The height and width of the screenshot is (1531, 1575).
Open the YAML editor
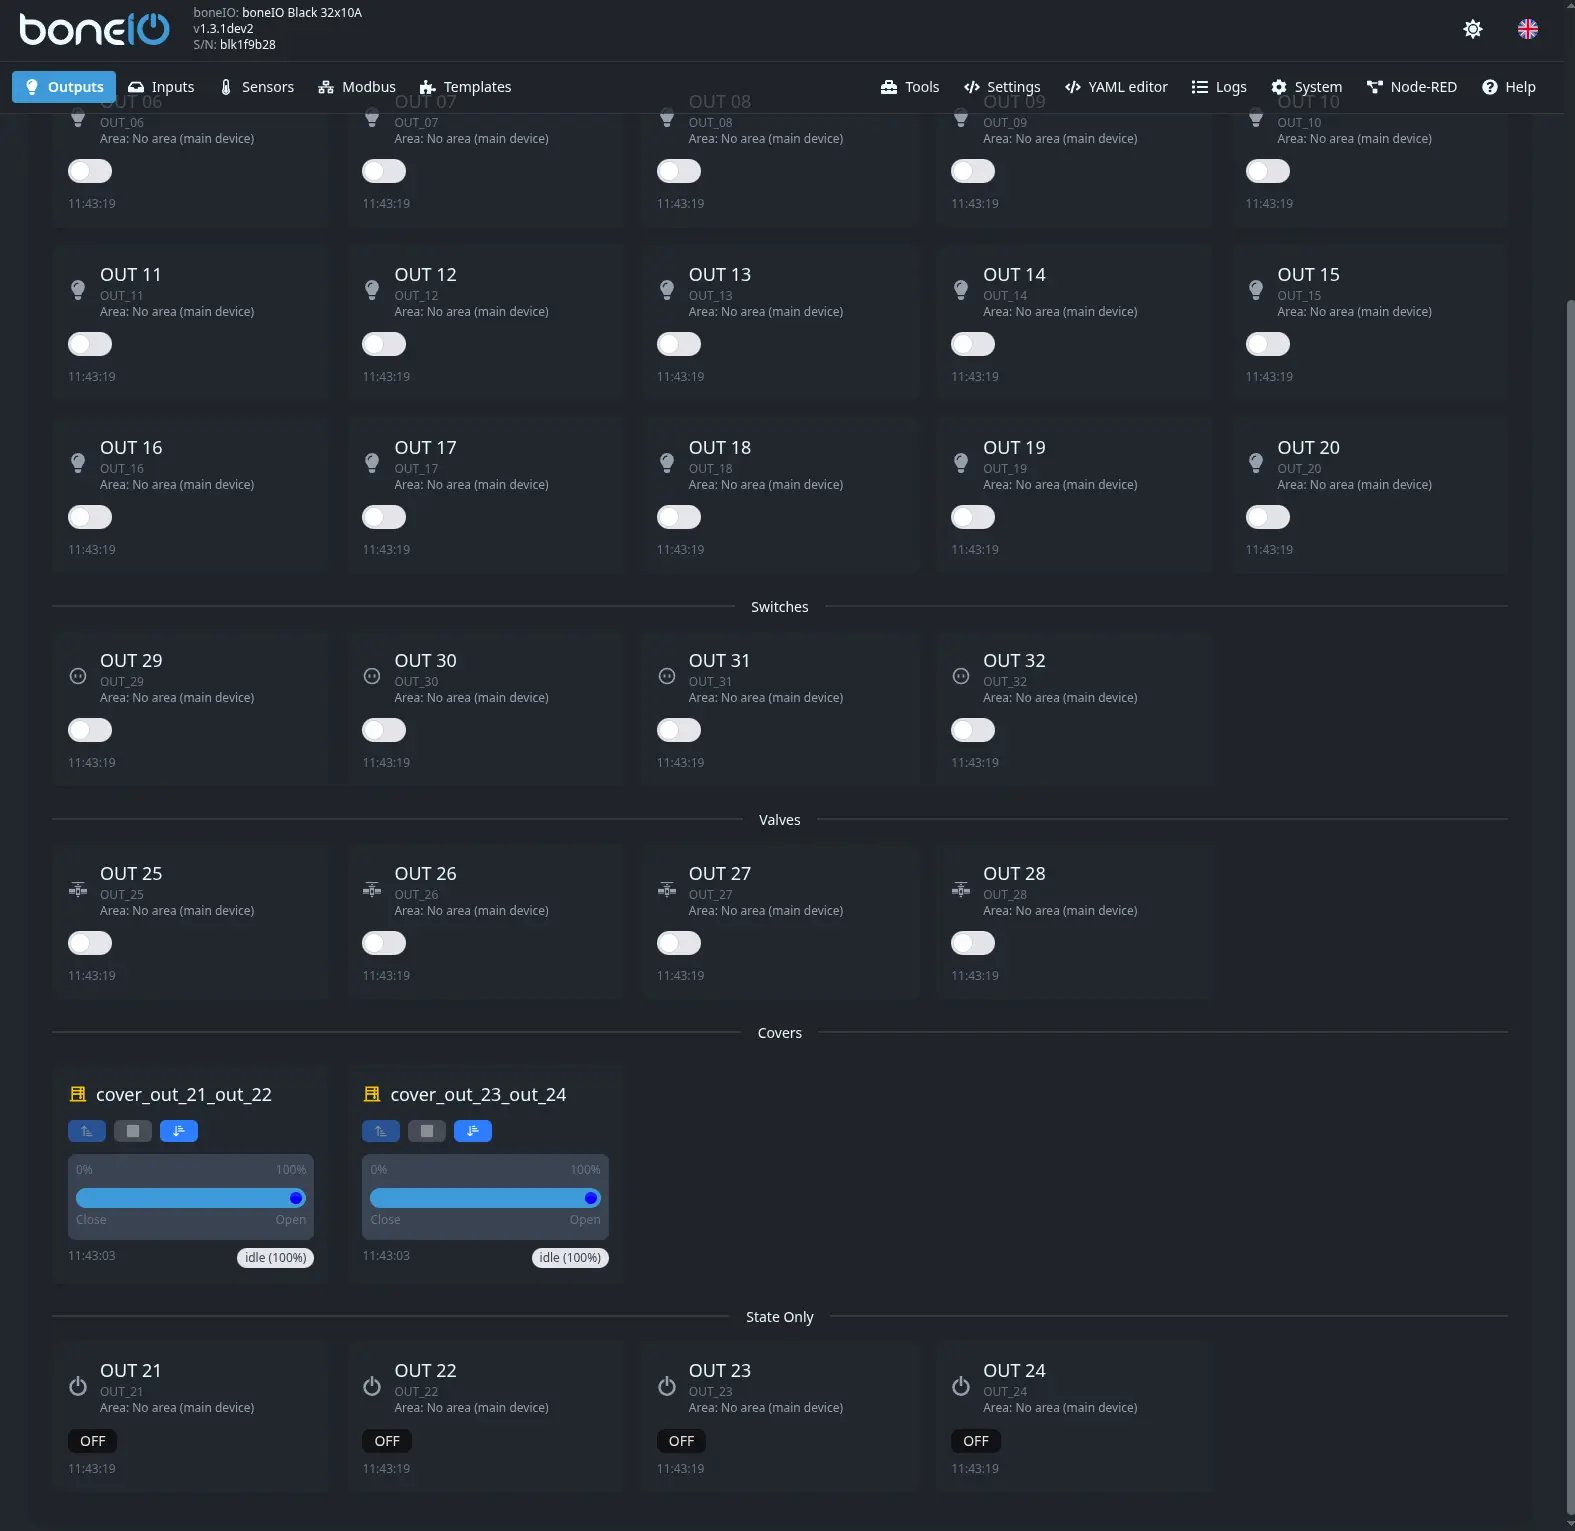(x=1116, y=87)
